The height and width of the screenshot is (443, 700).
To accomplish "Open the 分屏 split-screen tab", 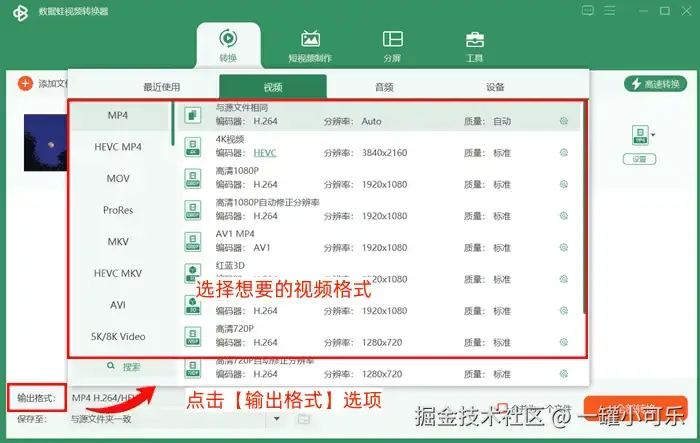I will pos(392,45).
